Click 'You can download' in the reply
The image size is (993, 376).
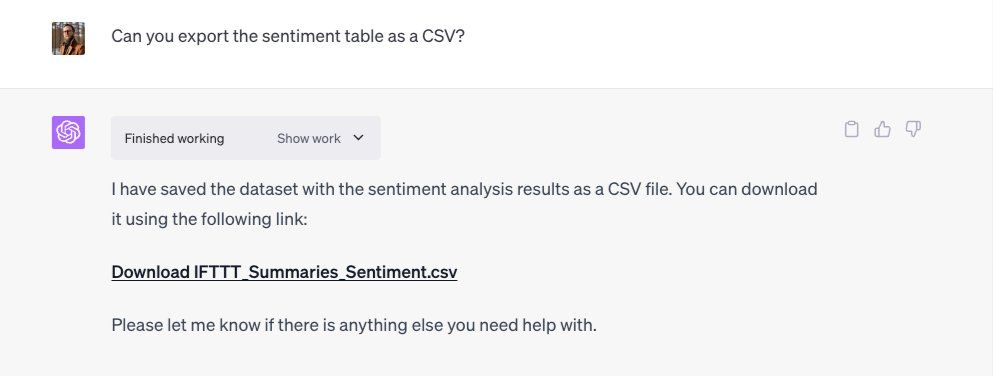[x=747, y=189]
